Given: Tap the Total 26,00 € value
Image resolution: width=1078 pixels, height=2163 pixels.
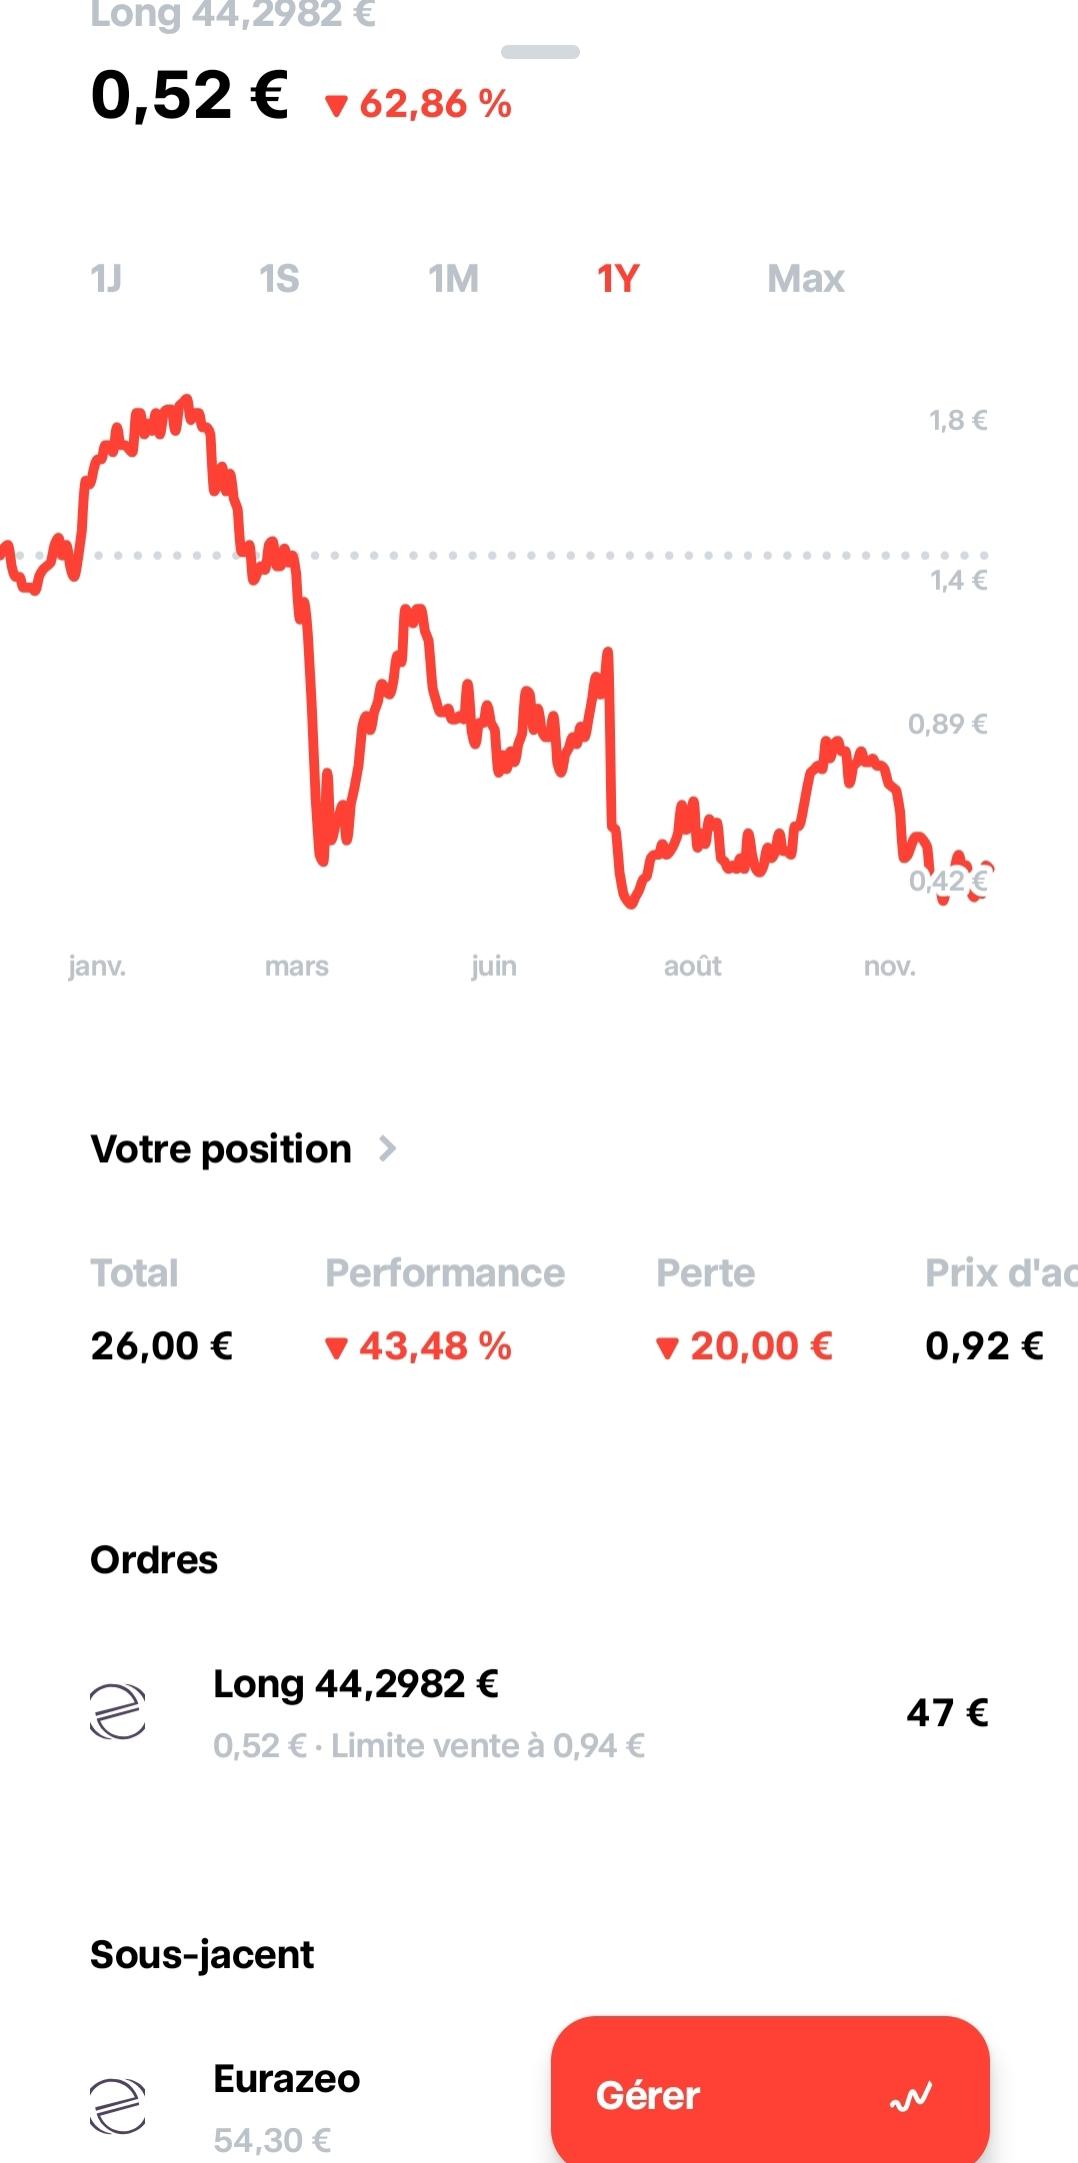Looking at the screenshot, I should [162, 1347].
